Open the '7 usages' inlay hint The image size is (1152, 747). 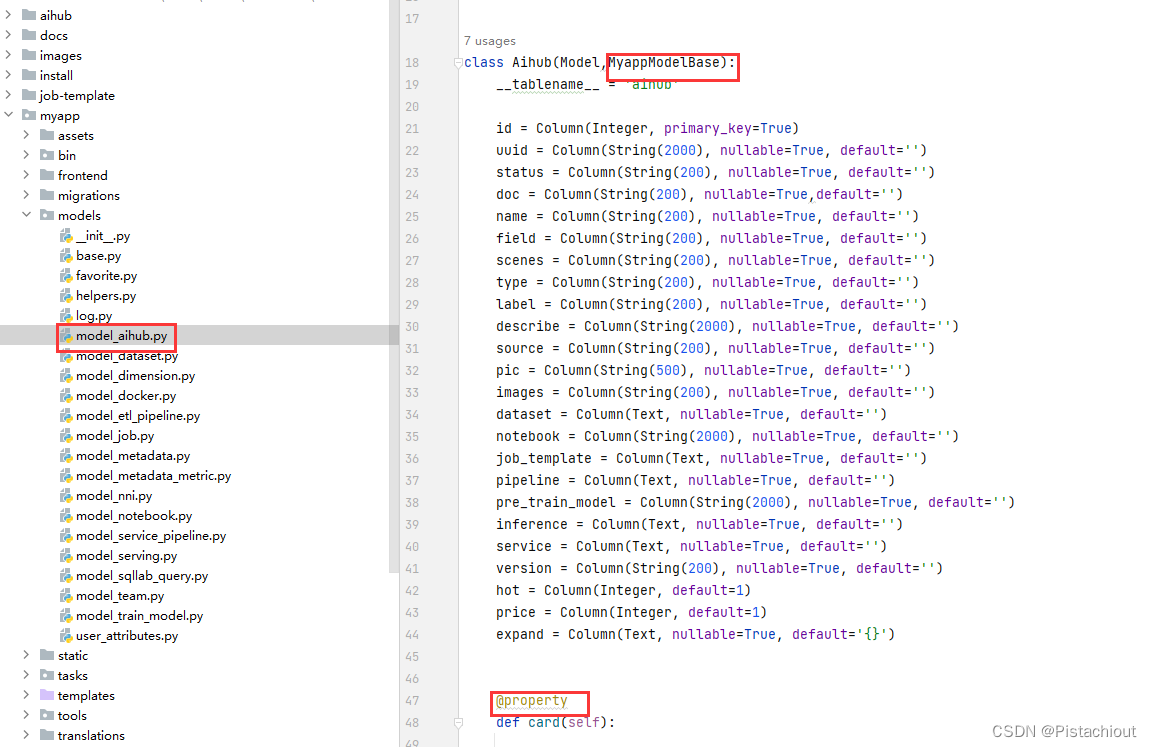click(x=489, y=41)
